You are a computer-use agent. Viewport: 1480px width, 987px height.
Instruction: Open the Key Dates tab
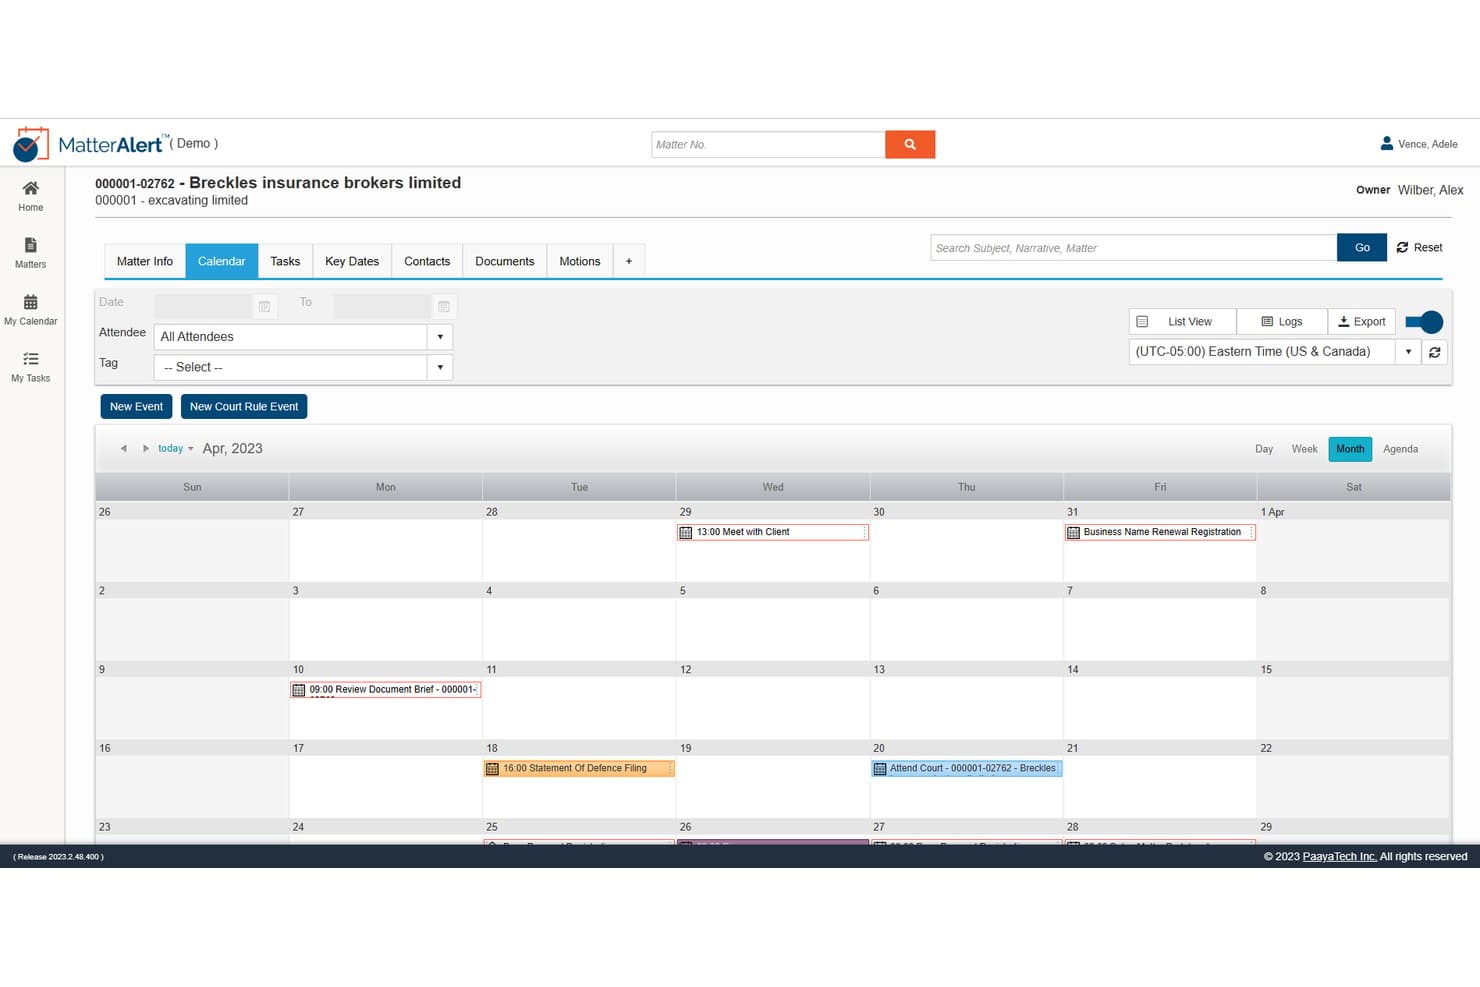[352, 261]
